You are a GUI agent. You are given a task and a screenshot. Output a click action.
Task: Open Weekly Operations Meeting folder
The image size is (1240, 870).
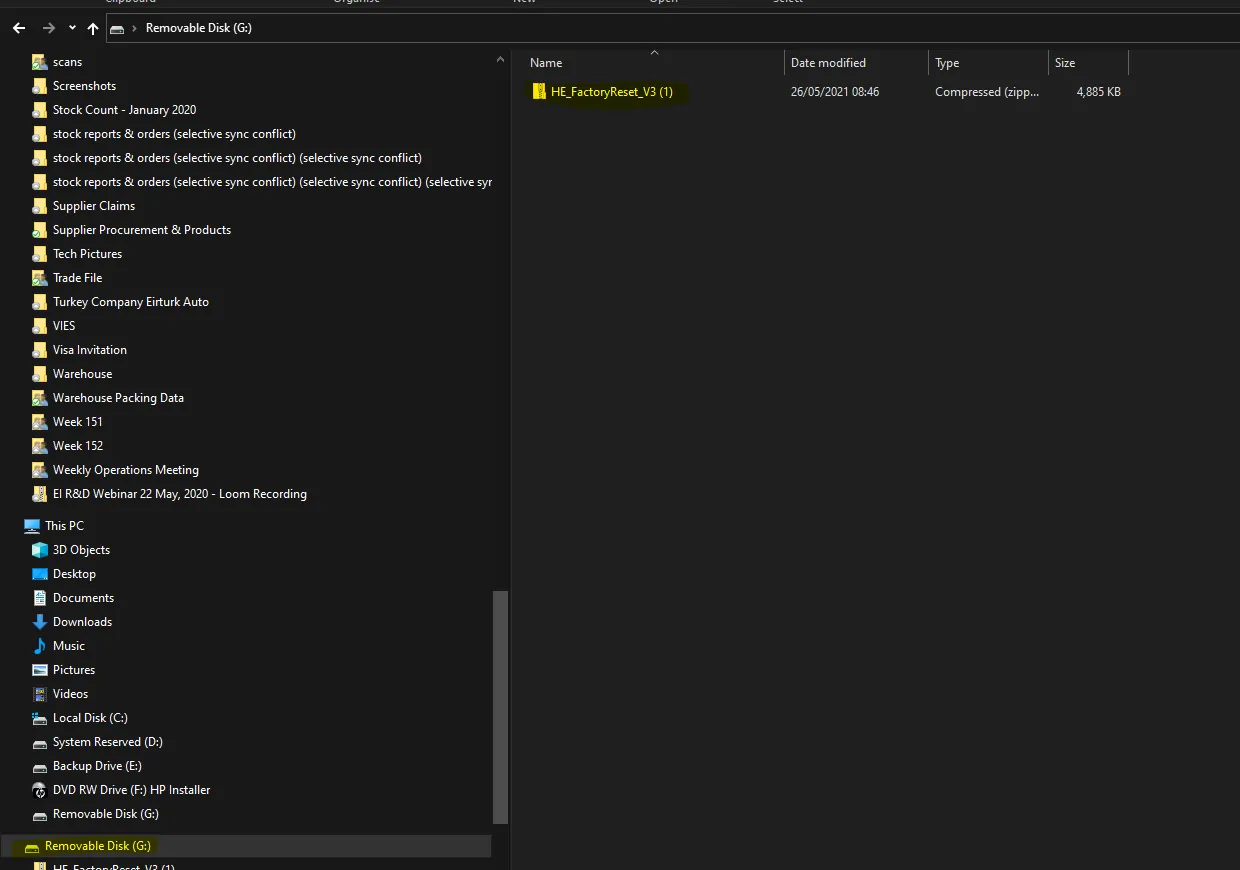pyautogui.click(x=125, y=470)
